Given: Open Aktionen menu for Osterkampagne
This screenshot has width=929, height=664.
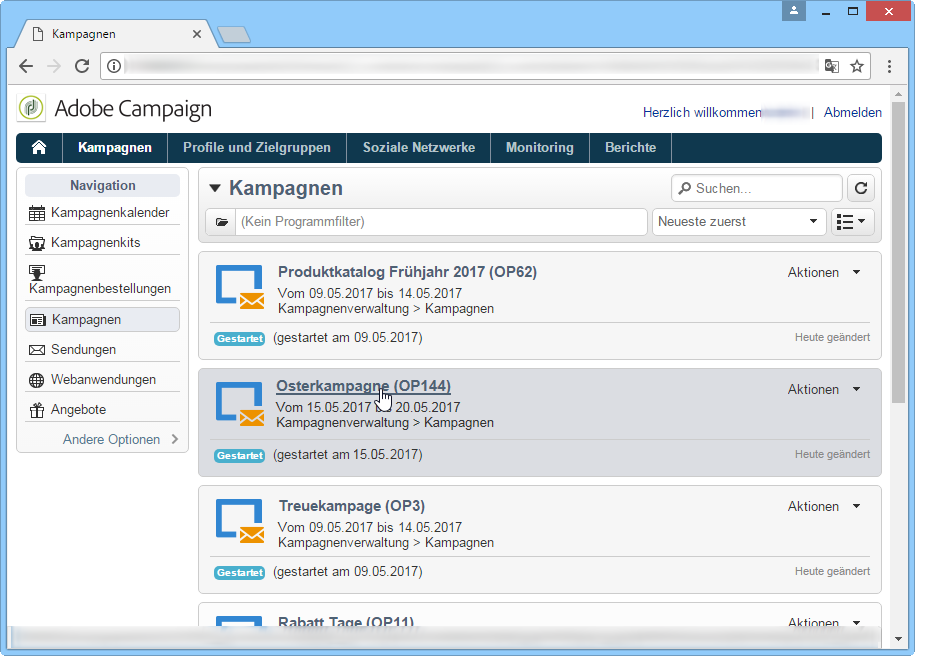Looking at the screenshot, I should pos(824,390).
